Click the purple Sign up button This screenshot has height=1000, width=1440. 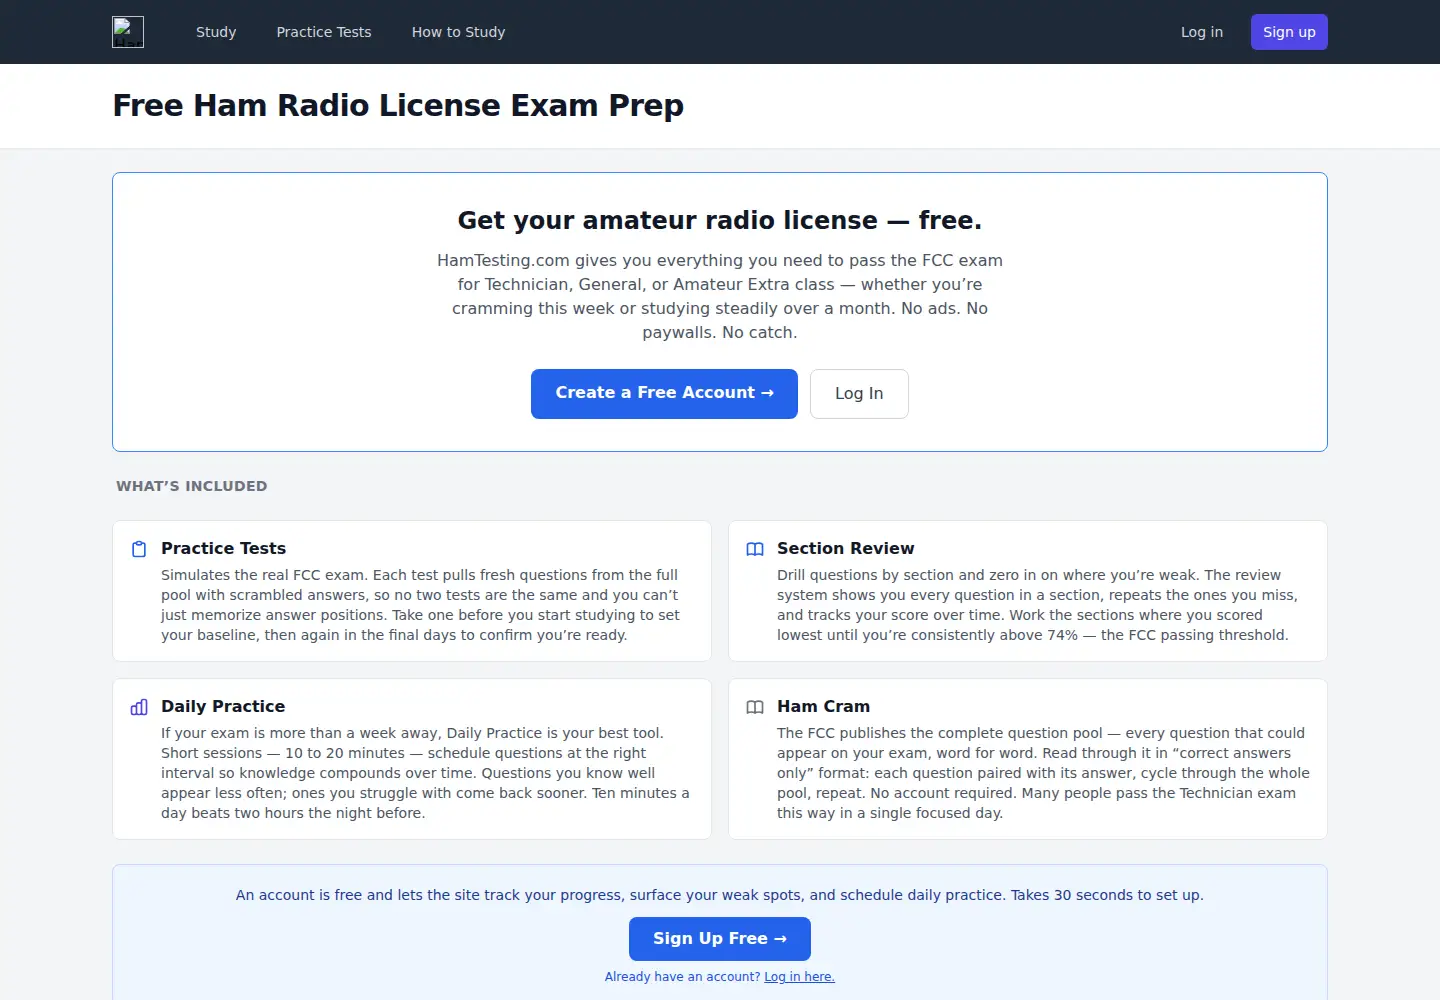1289,32
